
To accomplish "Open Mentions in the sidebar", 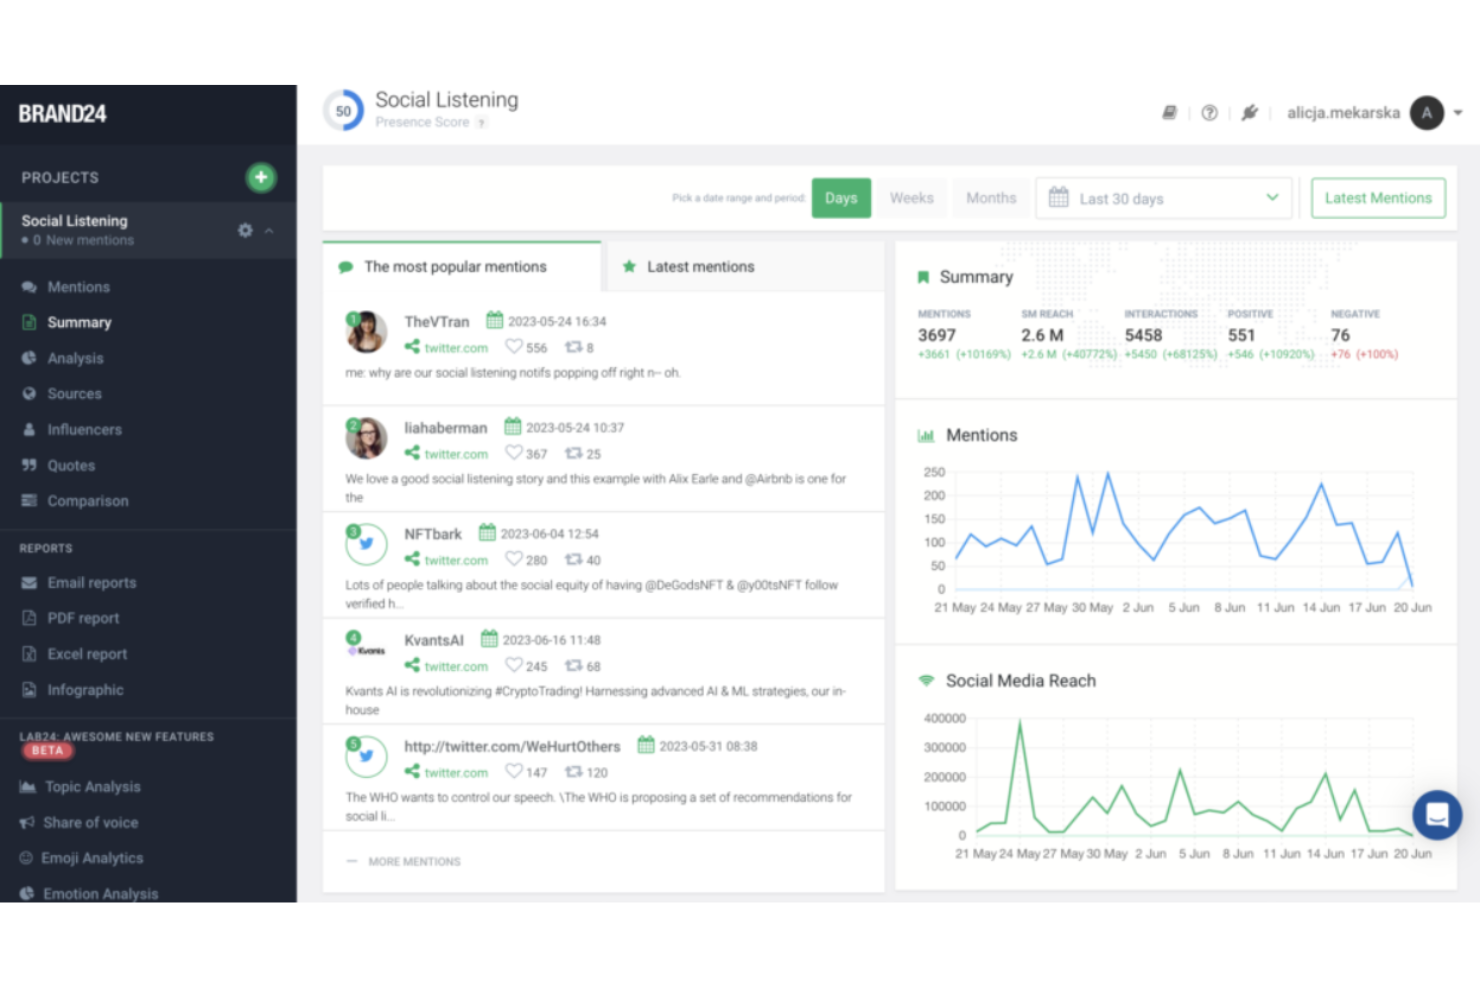I will point(78,287).
